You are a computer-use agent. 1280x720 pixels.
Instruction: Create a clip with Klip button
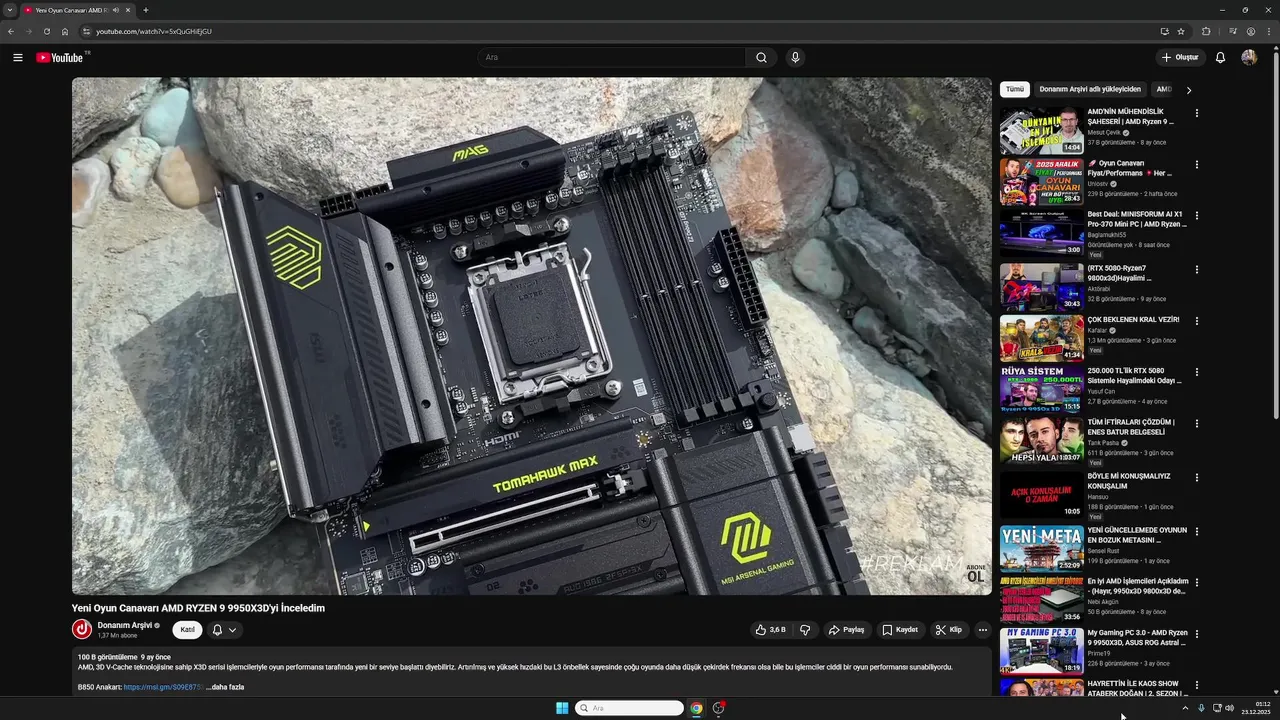click(x=948, y=630)
